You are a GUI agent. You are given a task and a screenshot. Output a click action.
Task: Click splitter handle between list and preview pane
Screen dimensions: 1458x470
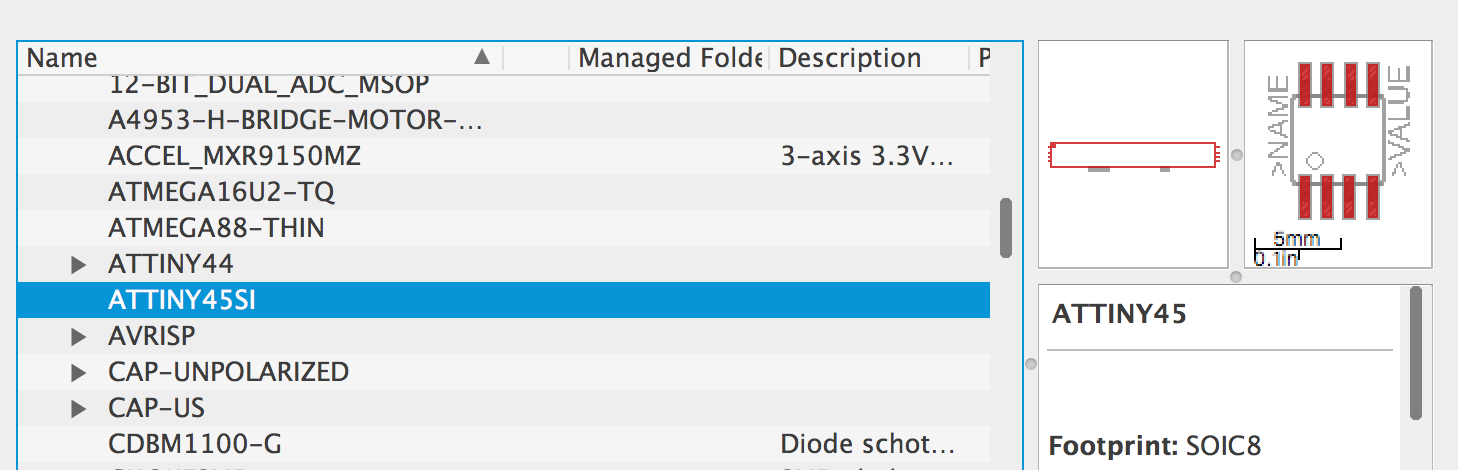tap(1031, 365)
